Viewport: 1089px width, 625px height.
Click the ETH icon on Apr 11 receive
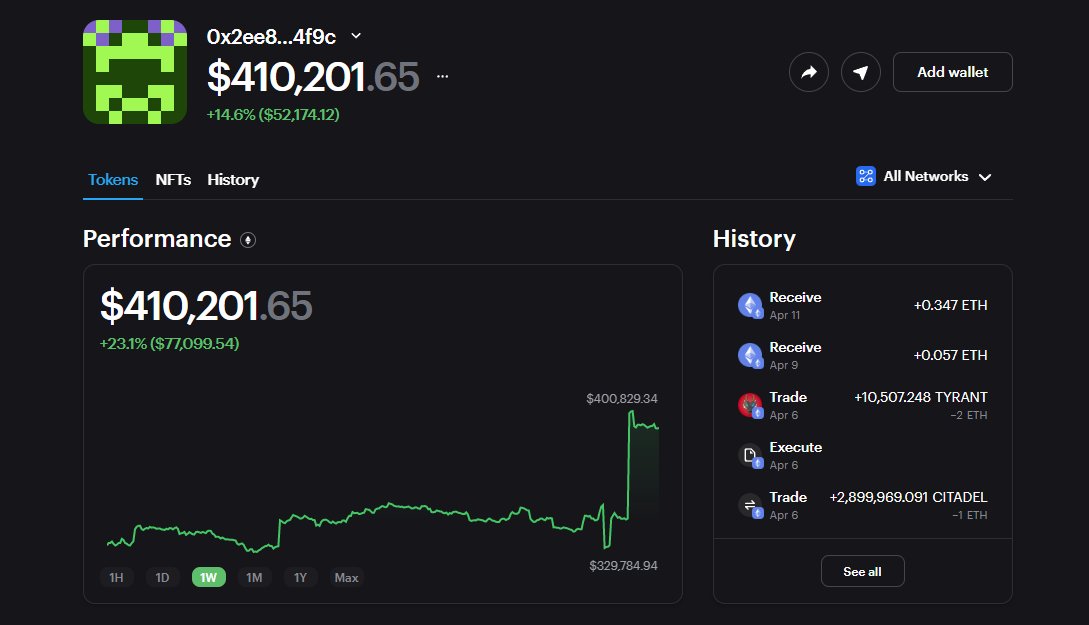(752, 305)
